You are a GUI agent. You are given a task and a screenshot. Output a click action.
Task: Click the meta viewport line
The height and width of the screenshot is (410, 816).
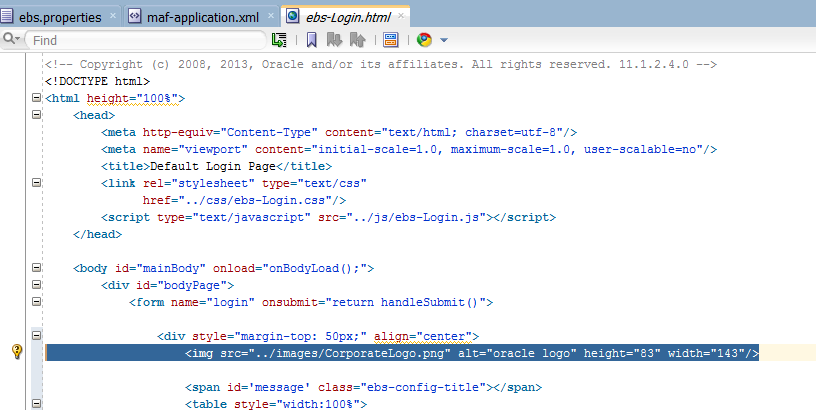[409, 150]
